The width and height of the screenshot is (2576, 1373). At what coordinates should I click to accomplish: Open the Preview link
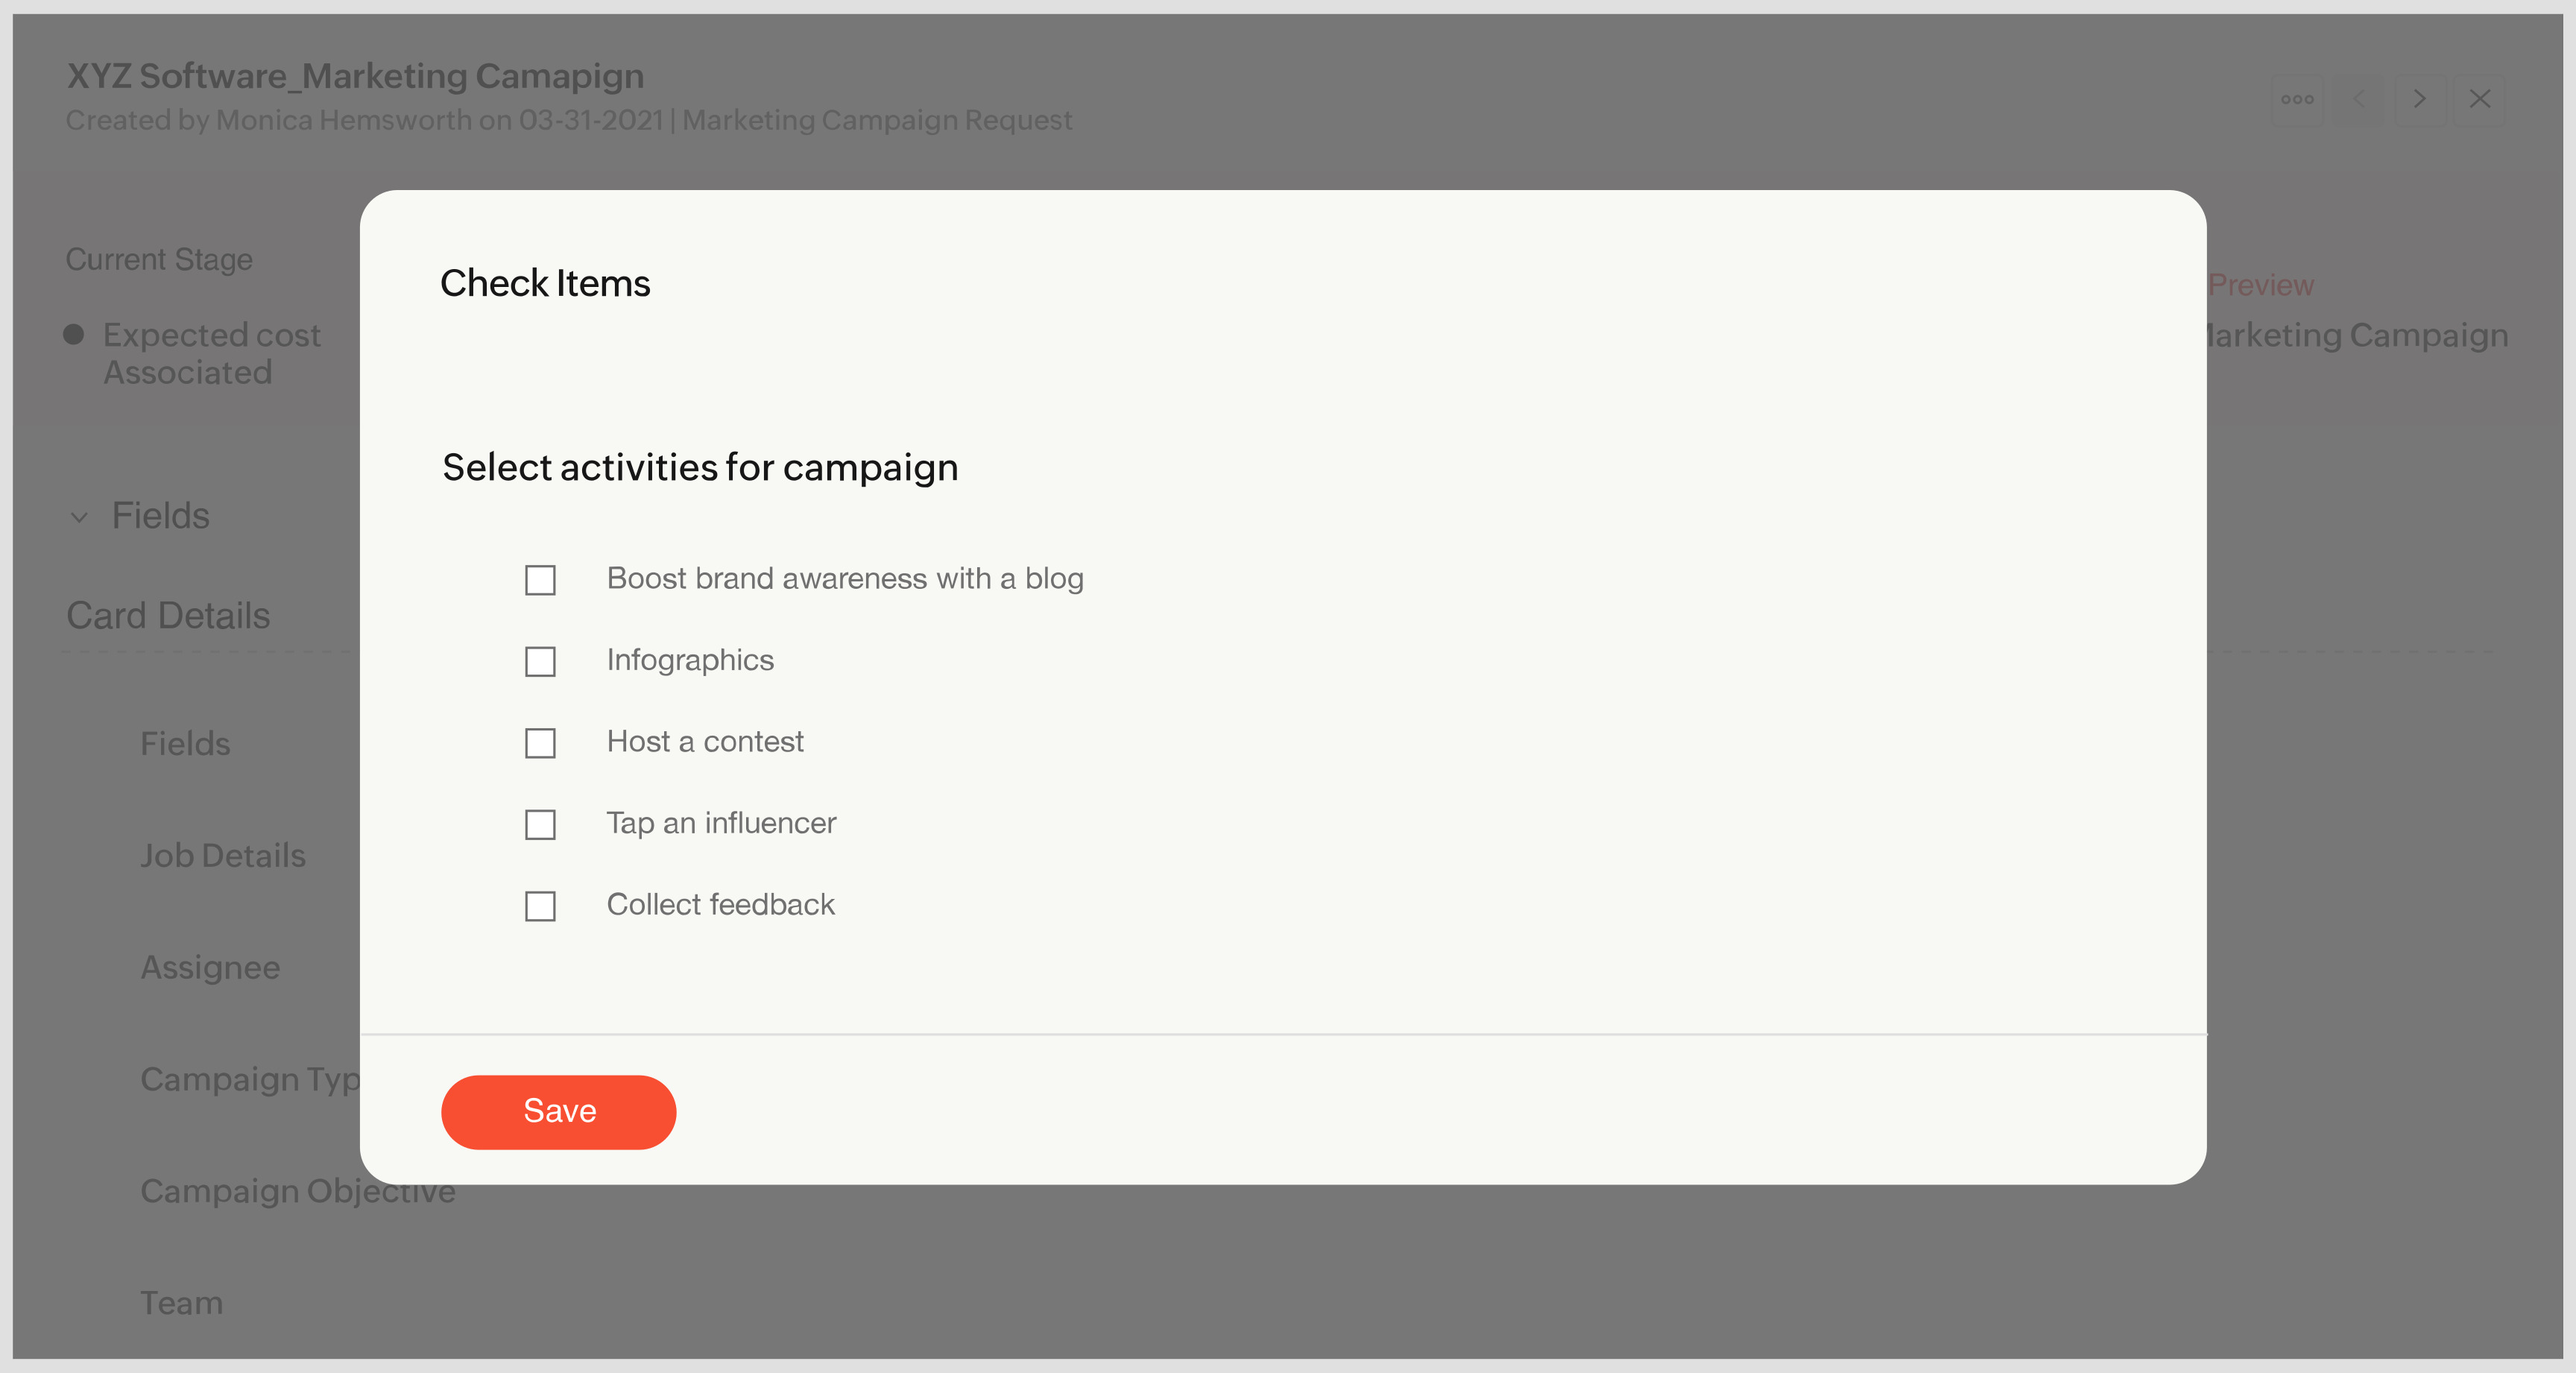coord(2260,285)
